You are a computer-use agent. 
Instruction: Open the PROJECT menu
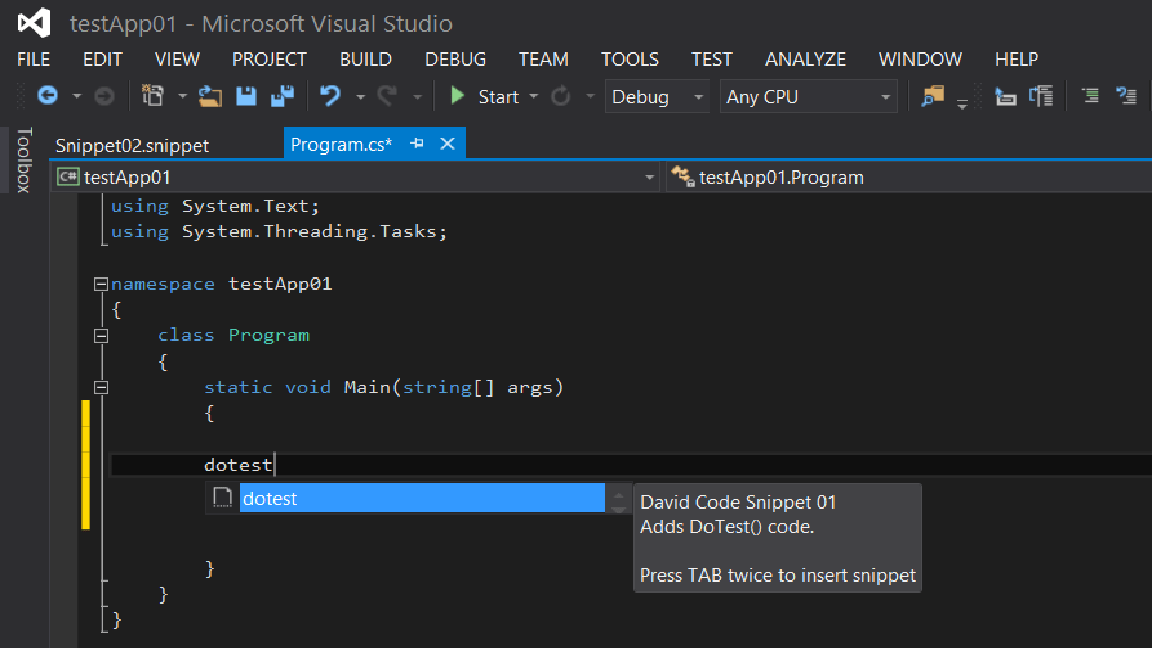(269, 59)
